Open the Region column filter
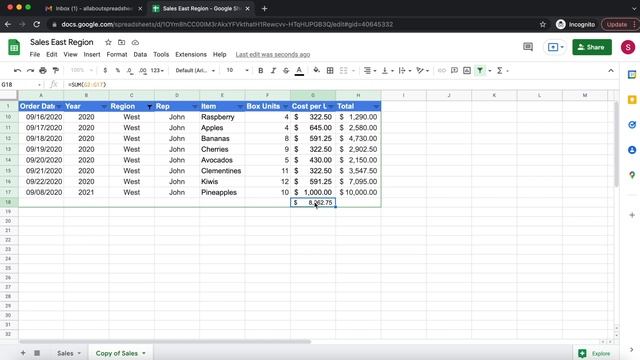 pyautogui.click(x=149, y=107)
